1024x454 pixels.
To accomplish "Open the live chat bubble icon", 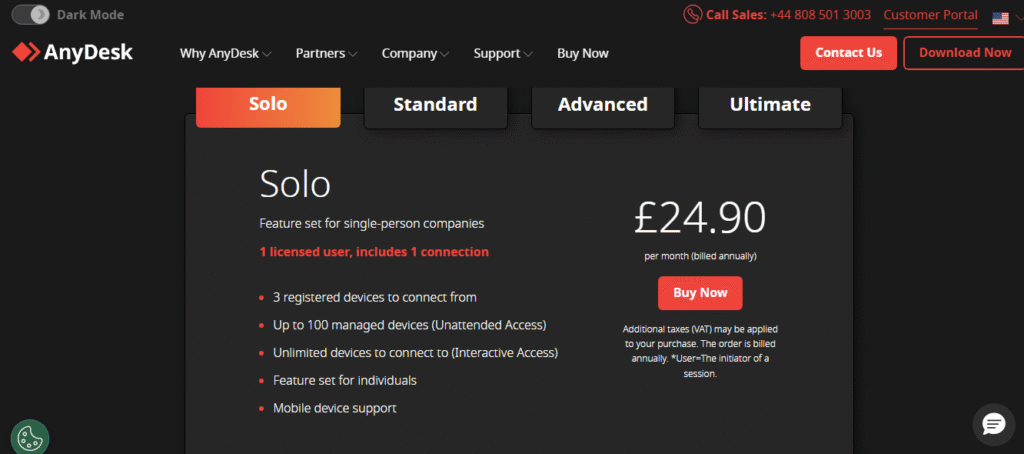I will [993, 424].
